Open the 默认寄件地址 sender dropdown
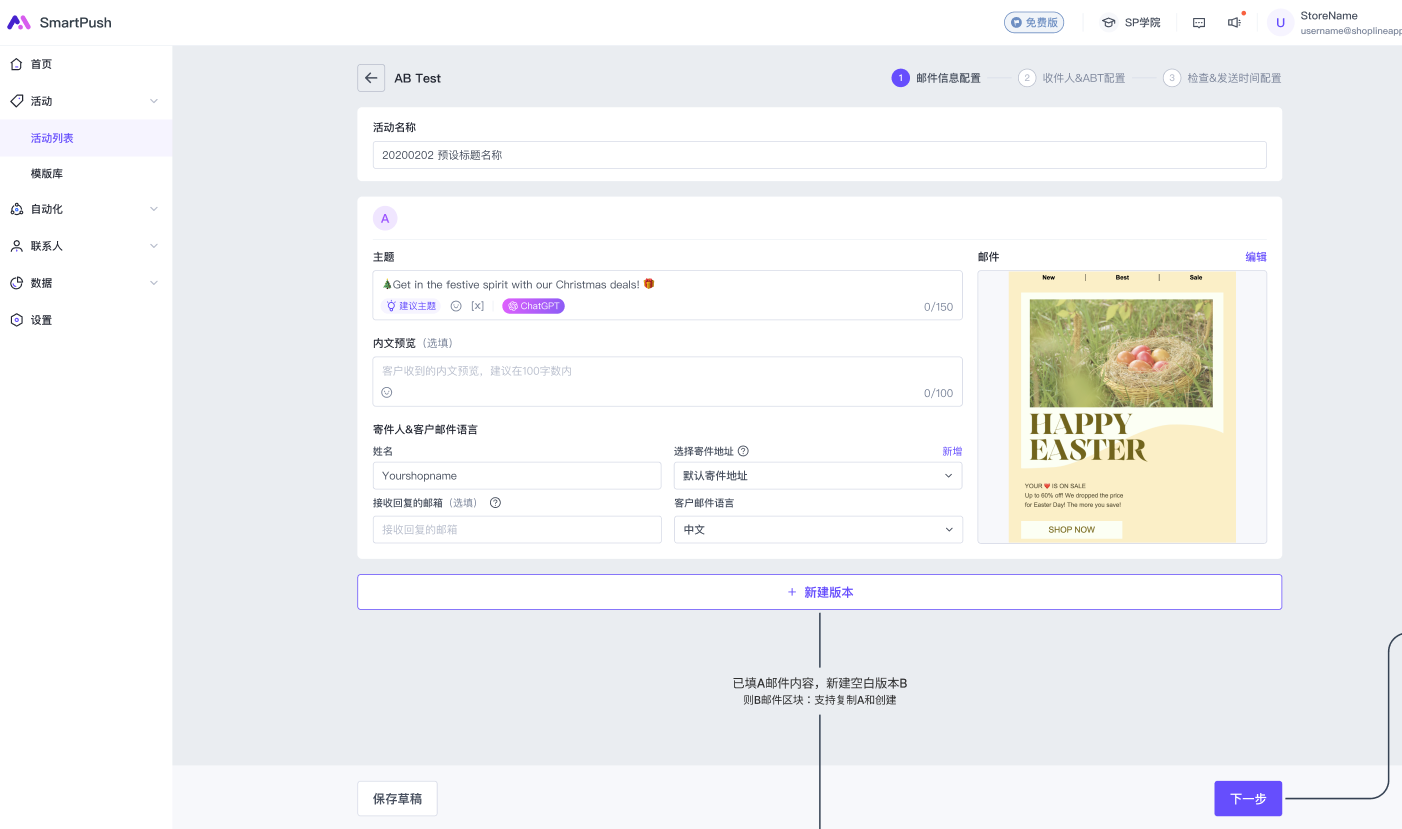Screen dimensions: 1402x829 [817, 476]
